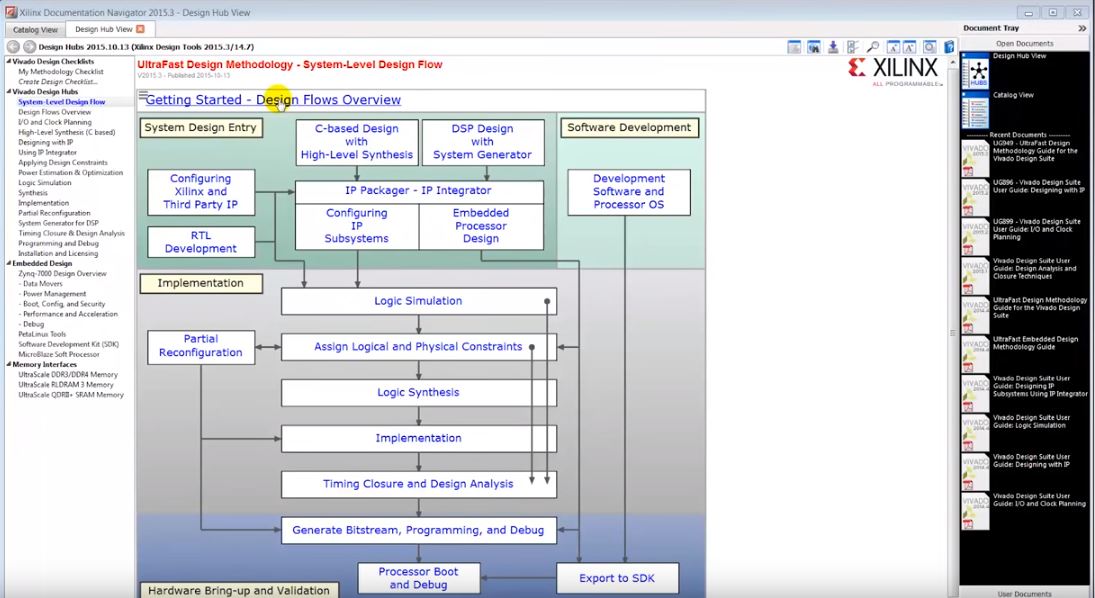
Task: Open UG949 UltraFast Design Methodology Guide PDF icon
Action: [x=976, y=159]
